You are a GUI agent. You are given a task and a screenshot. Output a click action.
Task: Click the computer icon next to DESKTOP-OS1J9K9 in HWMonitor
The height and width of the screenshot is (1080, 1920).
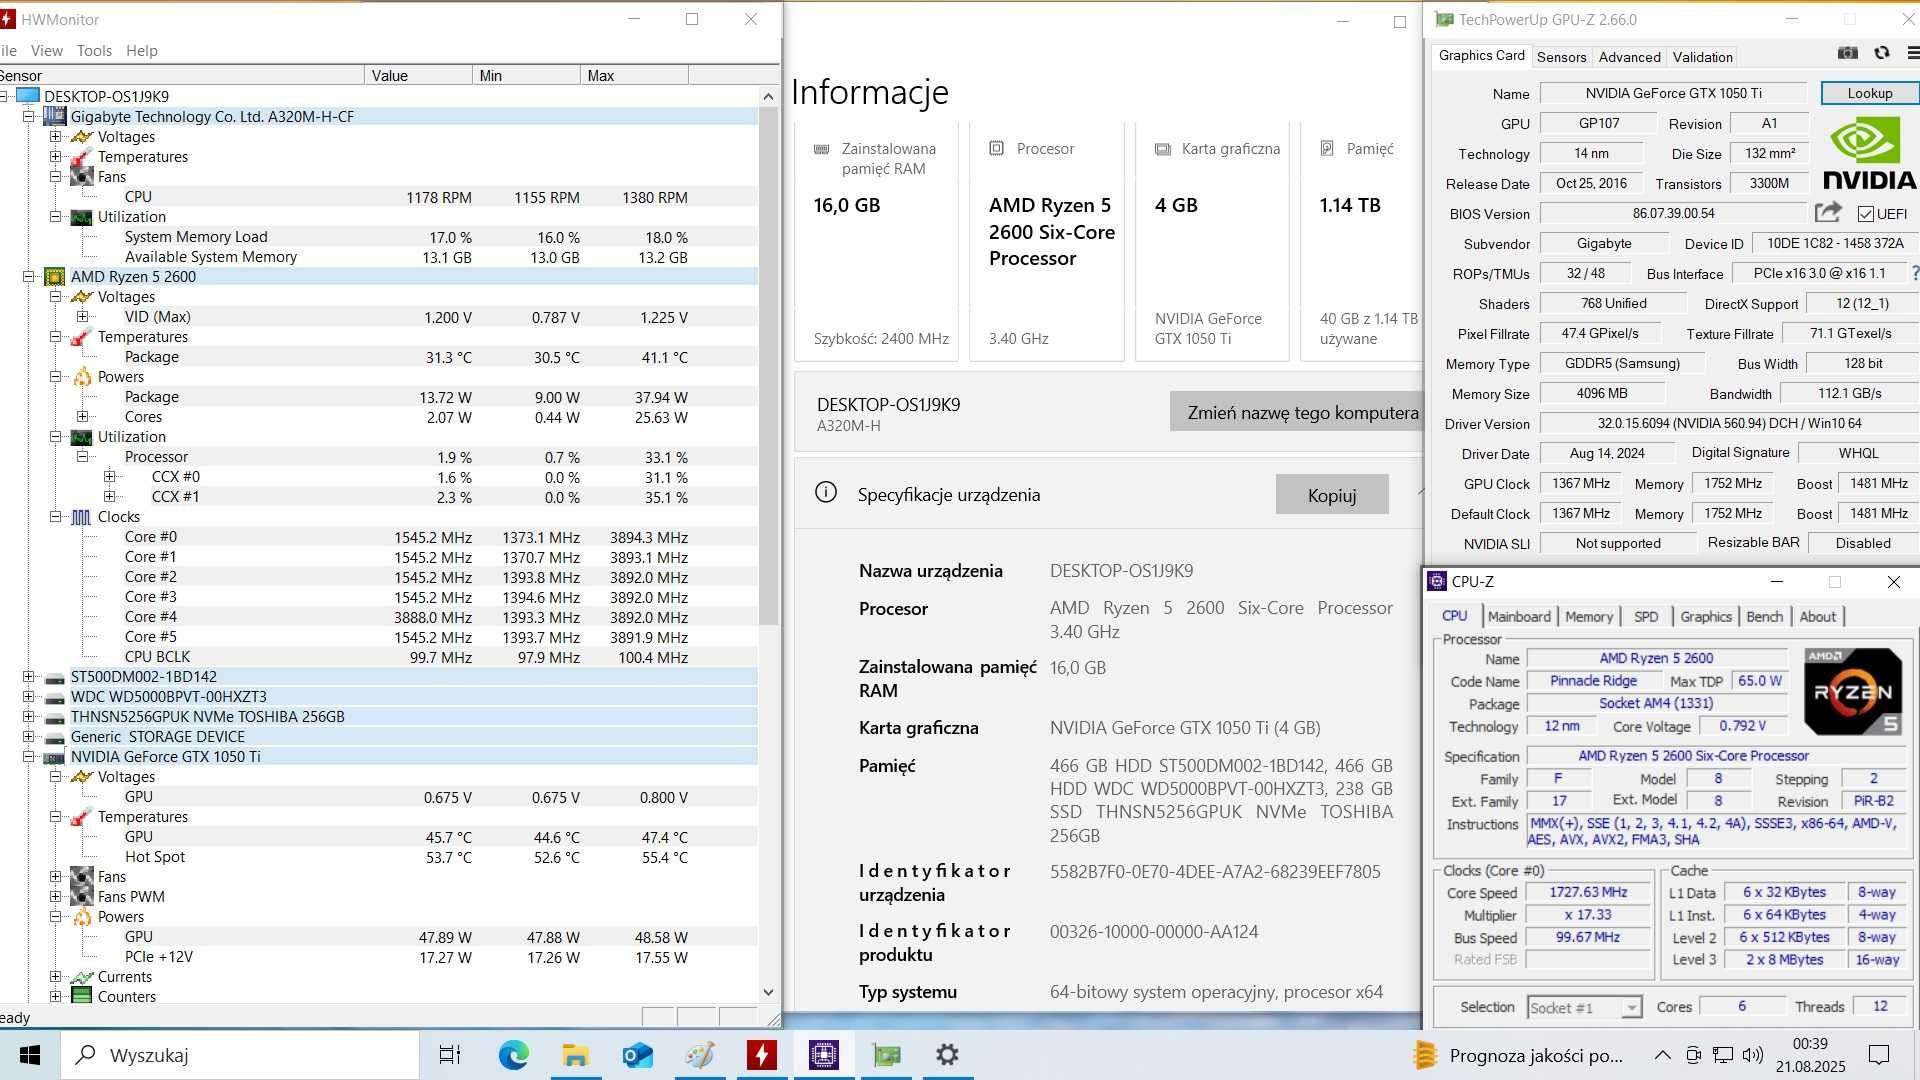tap(28, 96)
